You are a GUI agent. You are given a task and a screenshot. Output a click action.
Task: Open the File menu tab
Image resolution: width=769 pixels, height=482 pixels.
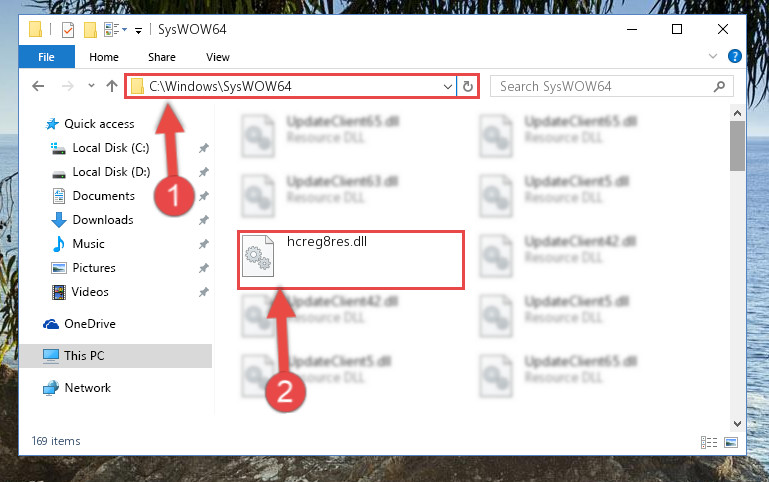click(x=47, y=57)
